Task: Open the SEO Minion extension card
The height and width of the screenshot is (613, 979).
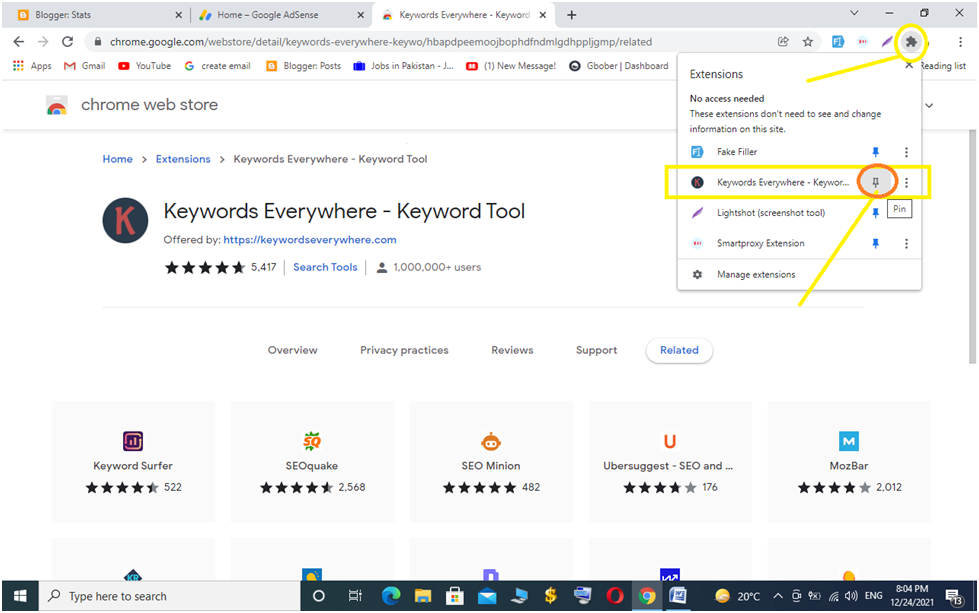Action: (491, 462)
